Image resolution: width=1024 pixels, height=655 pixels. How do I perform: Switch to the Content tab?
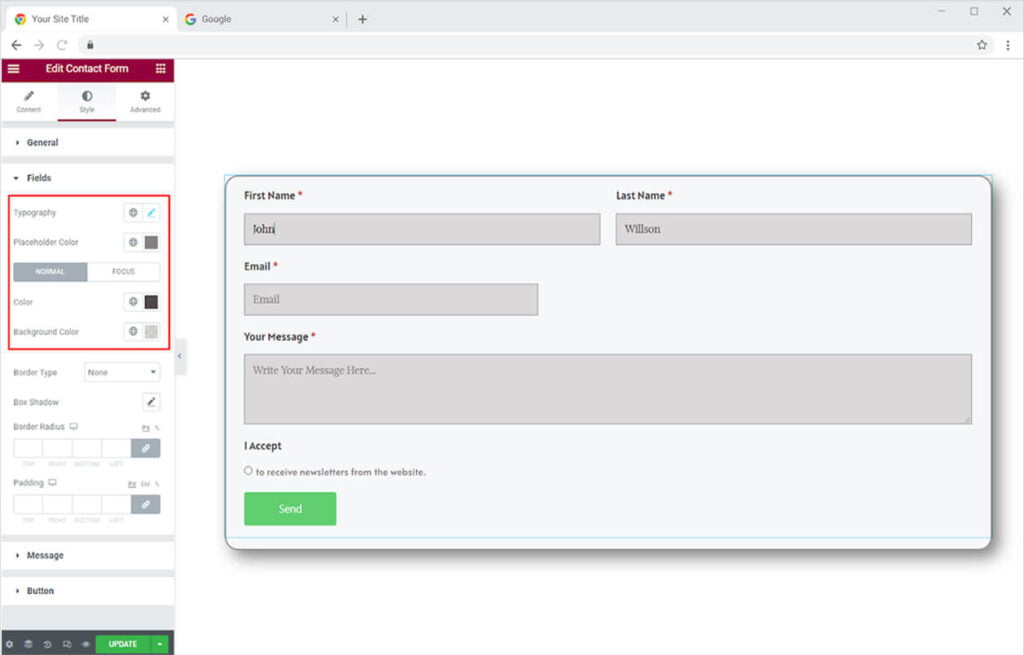[29, 101]
